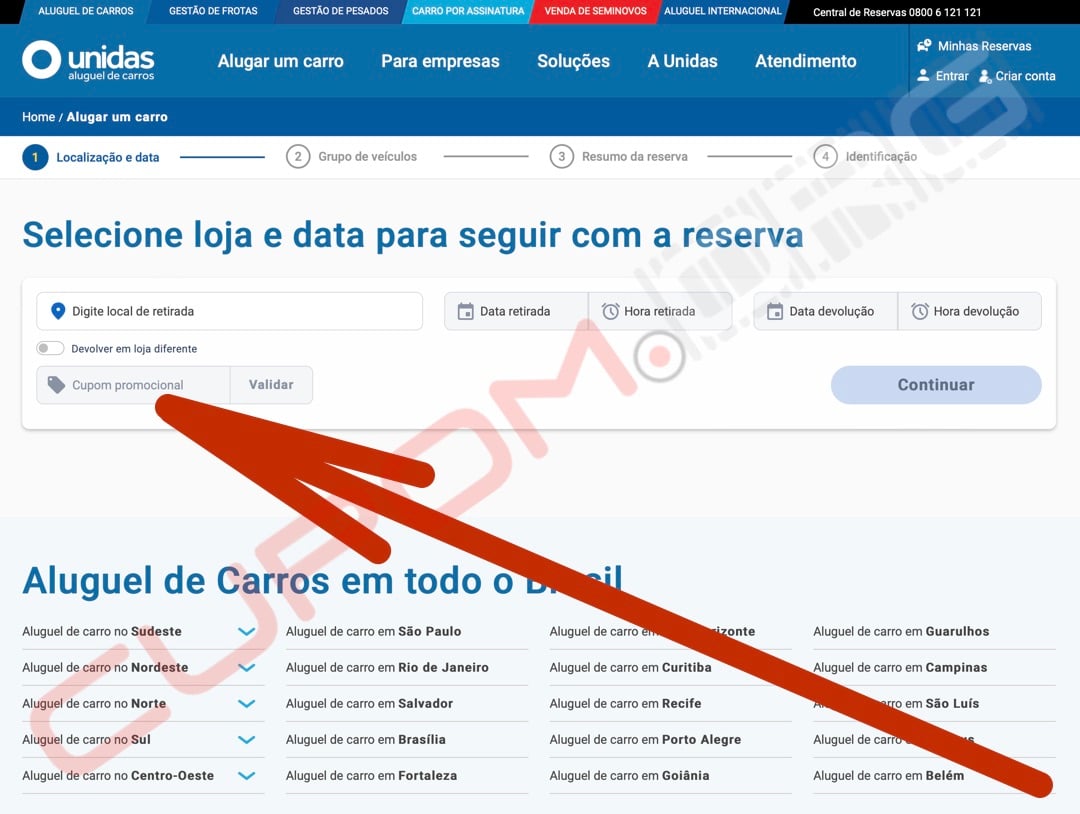The width and height of the screenshot is (1080, 814).
Task: Click Alugar um carro breadcrumb
Action: click(x=117, y=117)
